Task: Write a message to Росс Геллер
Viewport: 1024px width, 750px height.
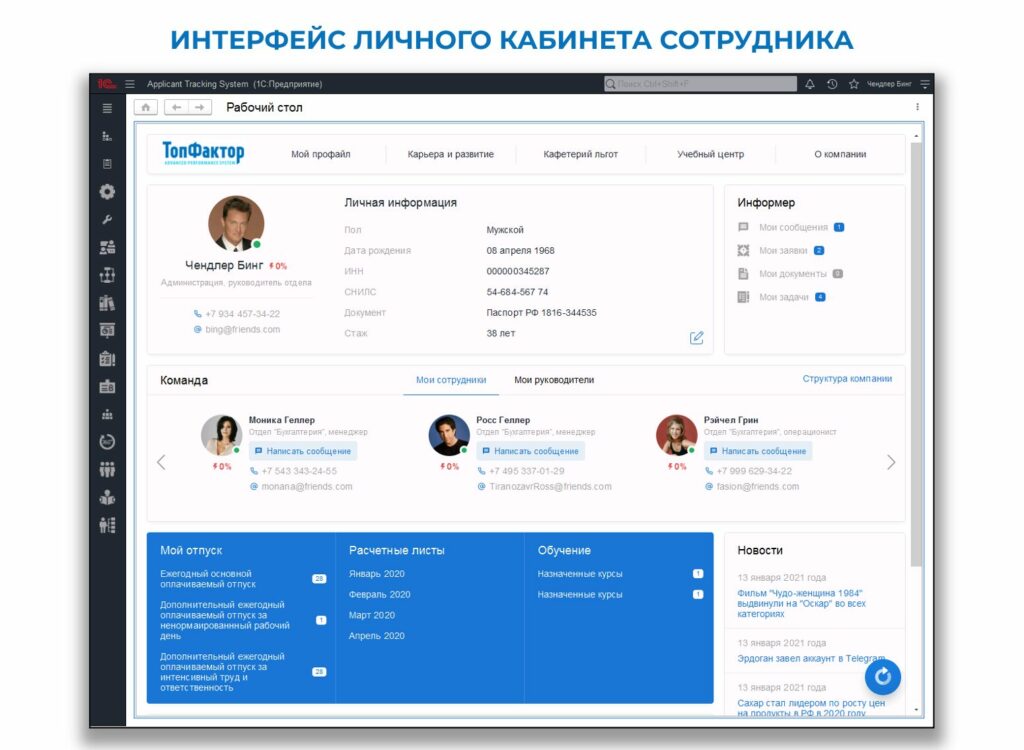Action: tap(530, 451)
